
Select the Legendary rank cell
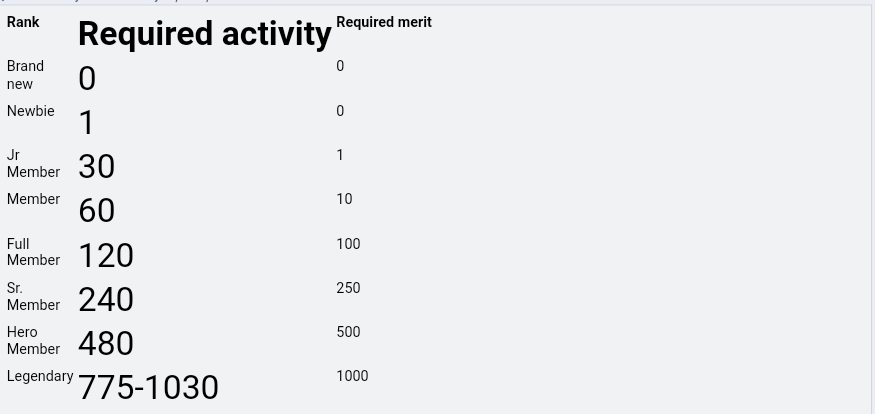coord(40,377)
